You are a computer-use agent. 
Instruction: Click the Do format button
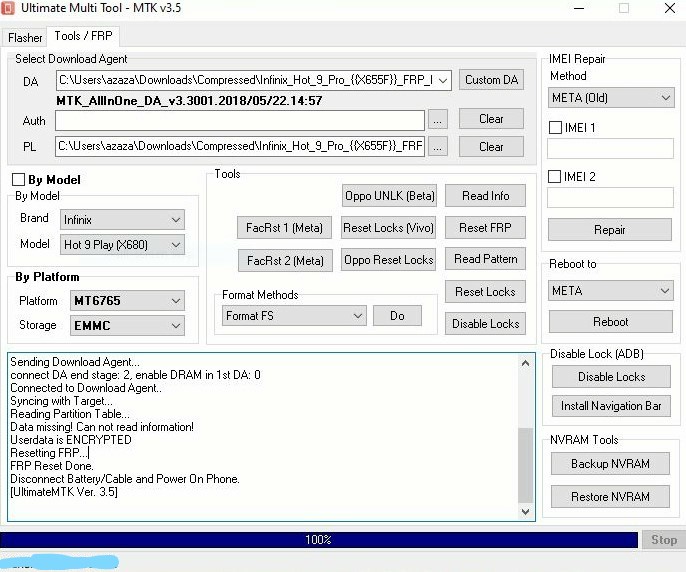[x=397, y=316]
